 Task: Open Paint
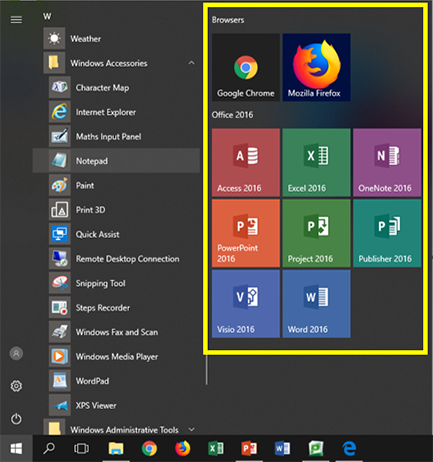pyautogui.click(x=116, y=185)
